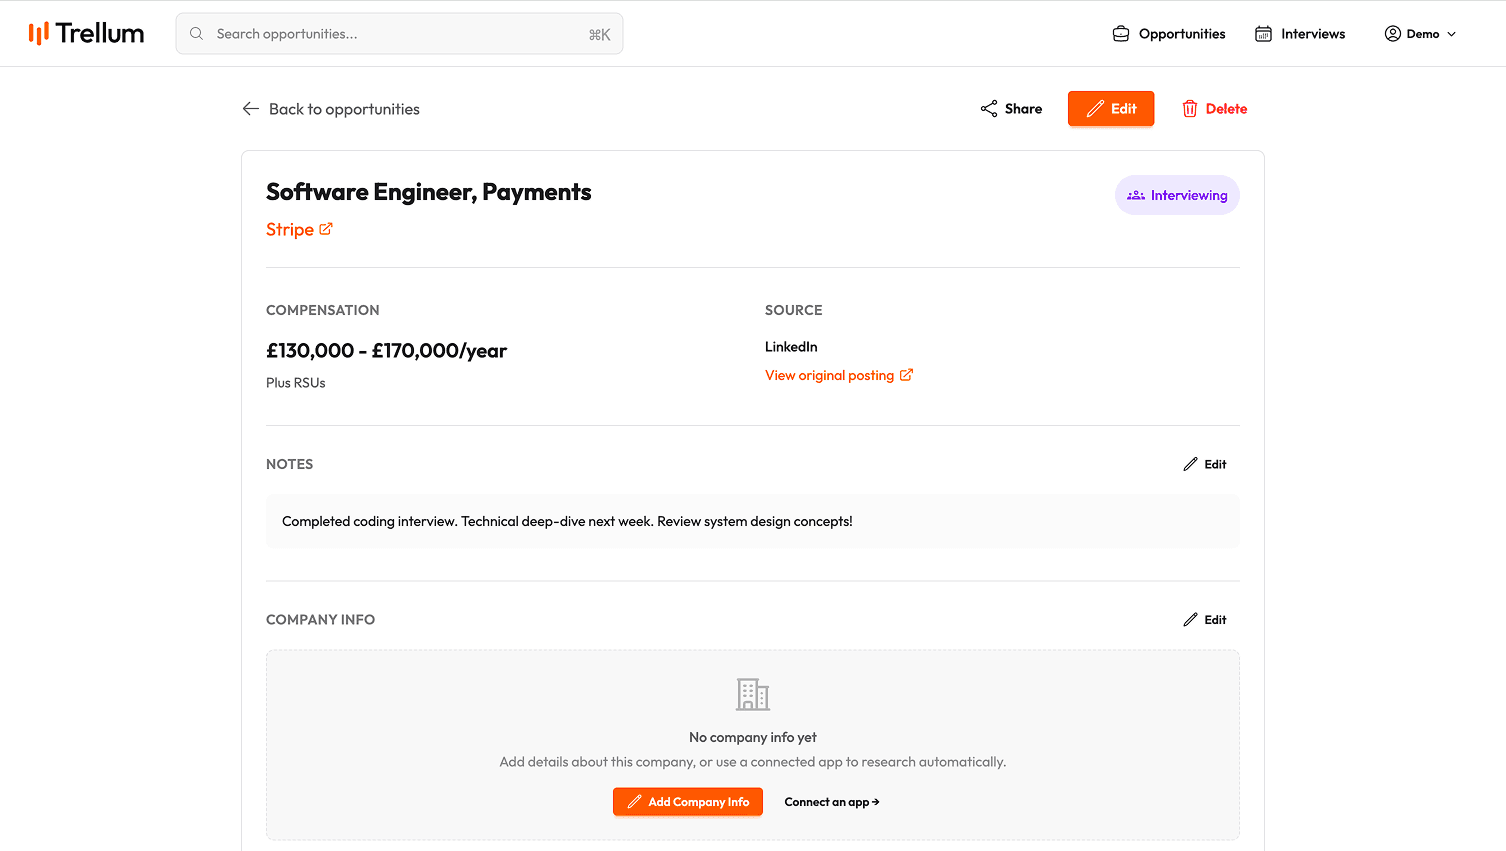The image size is (1506, 851).
Task: Click the View original posting link
Action: coord(829,375)
